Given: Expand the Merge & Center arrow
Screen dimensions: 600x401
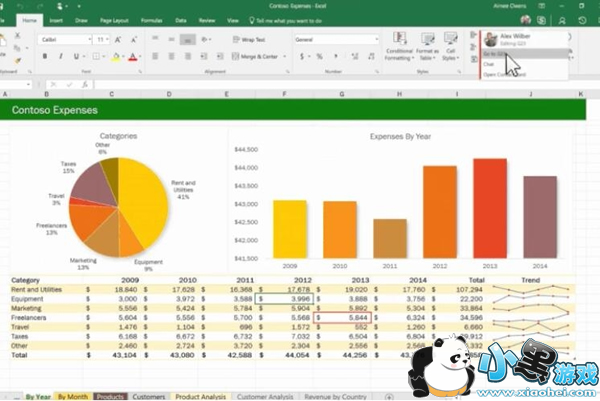Looking at the screenshot, I should (285, 57).
